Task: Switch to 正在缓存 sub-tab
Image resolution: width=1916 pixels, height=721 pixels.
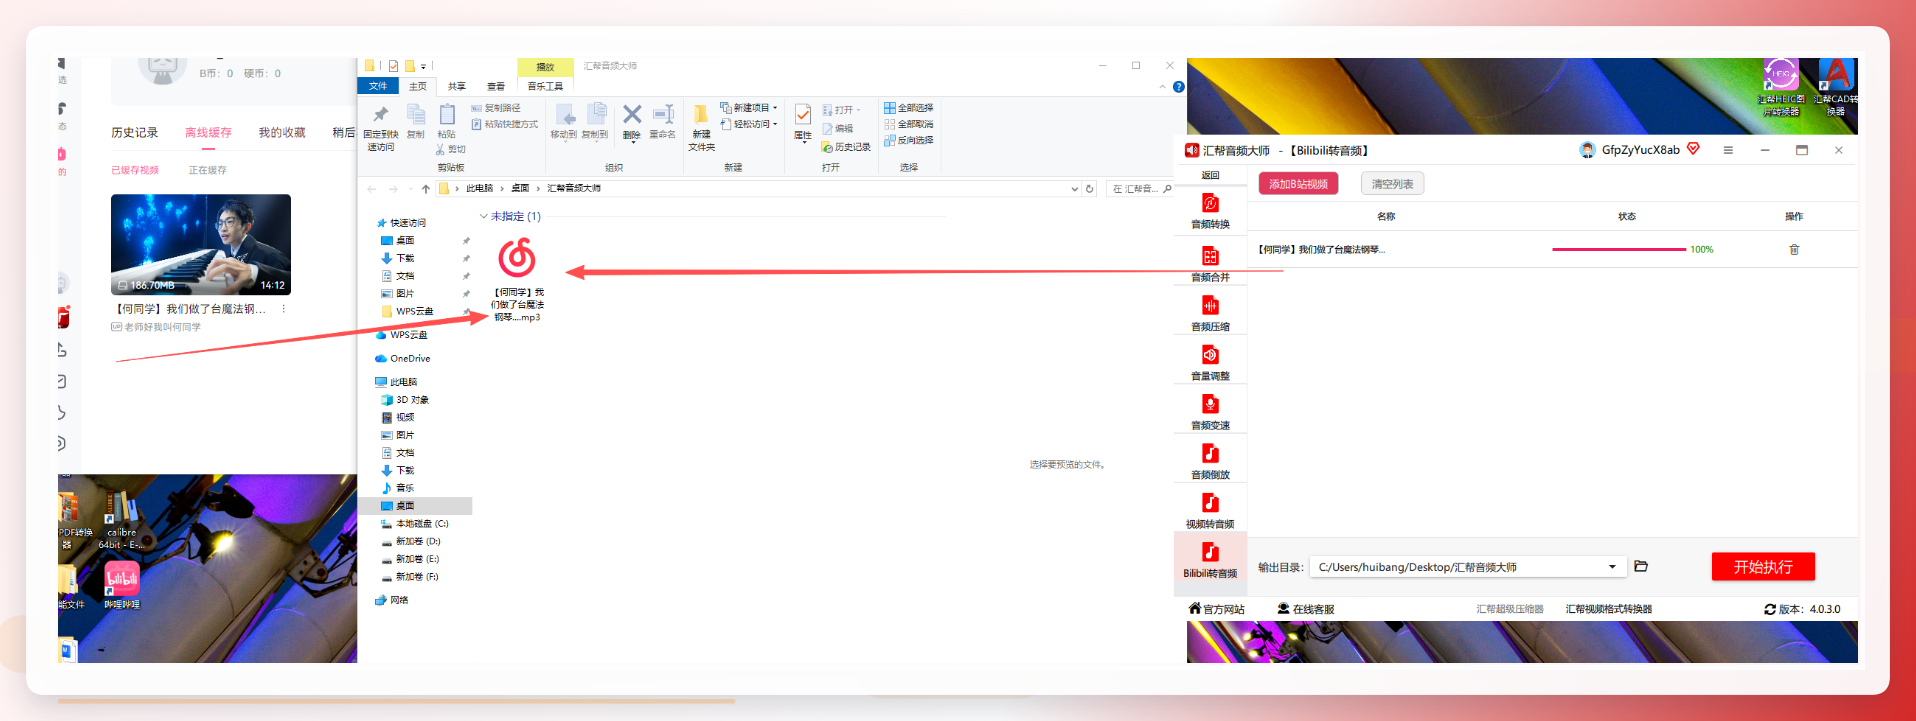Action: pyautogui.click(x=207, y=170)
